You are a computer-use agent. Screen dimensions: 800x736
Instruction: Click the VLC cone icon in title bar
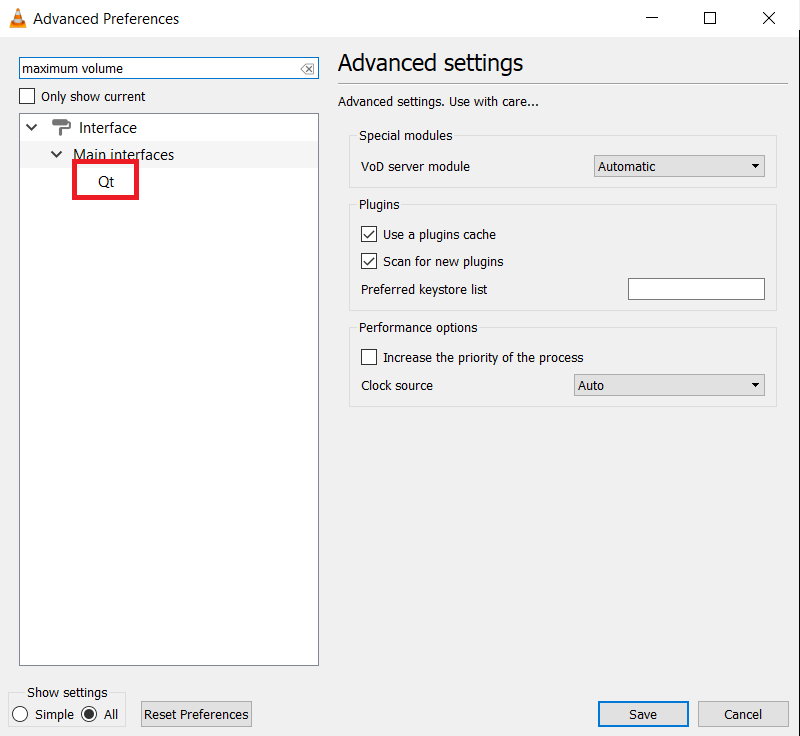pyautogui.click(x=17, y=18)
